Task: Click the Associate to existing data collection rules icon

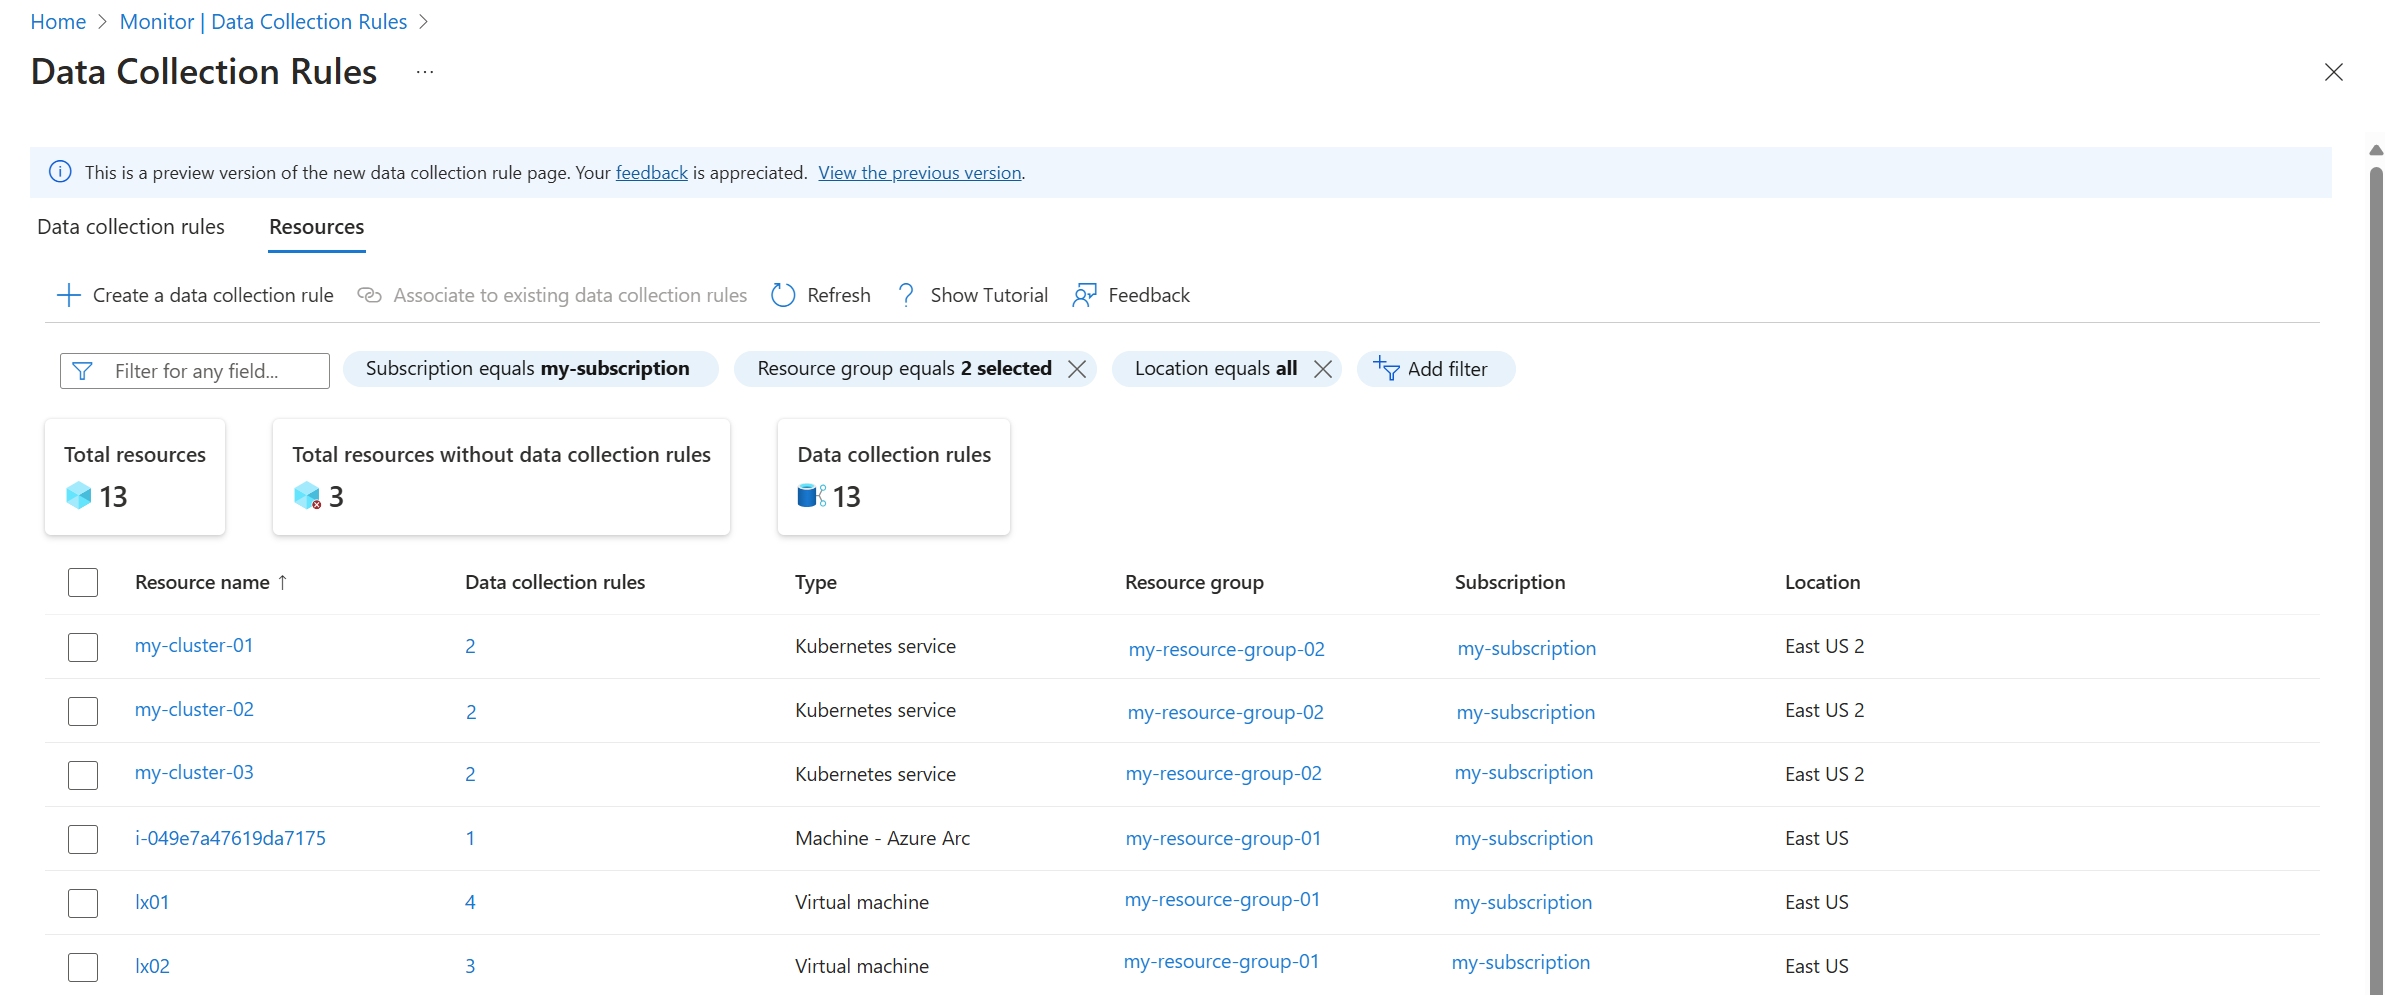Action: tap(369, 295)
